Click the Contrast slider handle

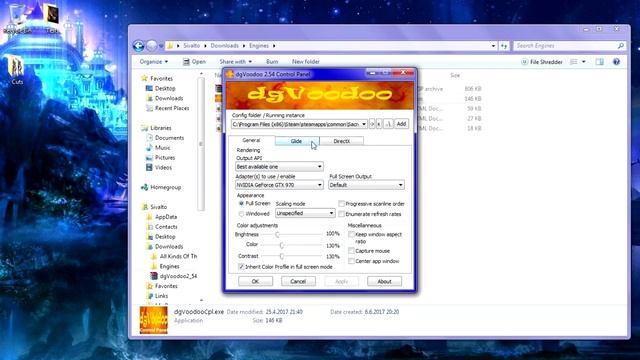pos(282,256)
